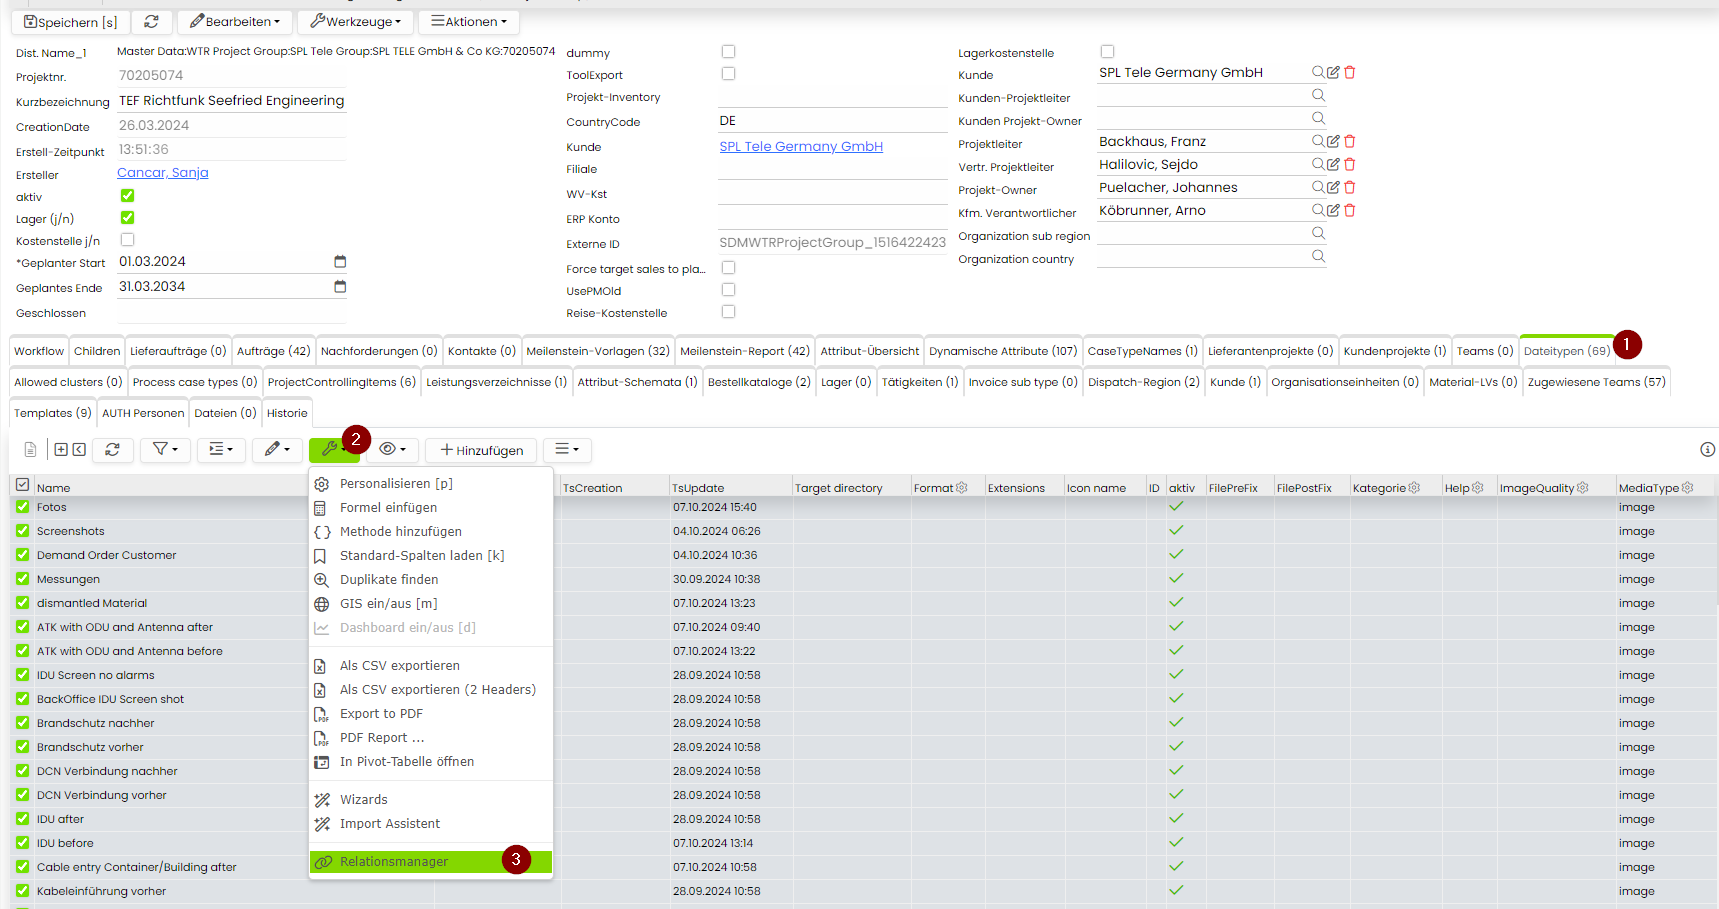Click the gear icon beside the Format column
Image resolution: width=1719 pixels, height=909 pixels.
[962, 488]
